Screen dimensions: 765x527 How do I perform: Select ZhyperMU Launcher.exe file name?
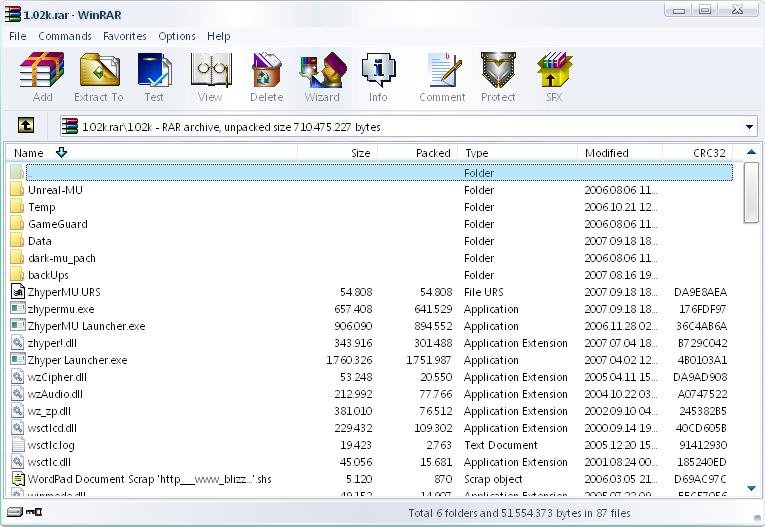pos(86,326)
